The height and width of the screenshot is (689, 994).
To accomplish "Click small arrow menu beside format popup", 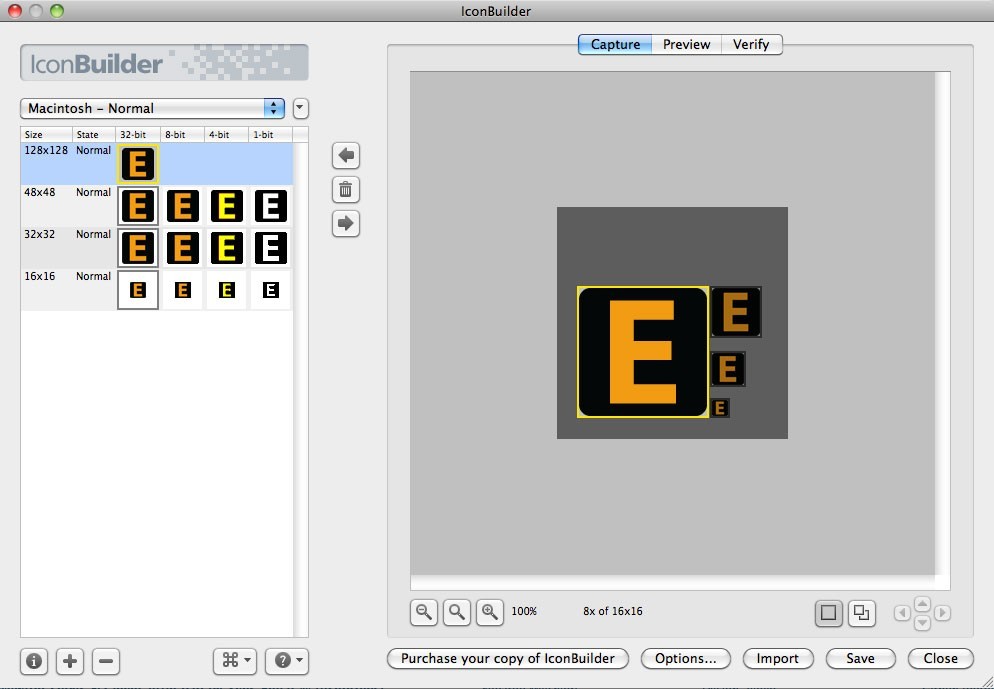I will point(300,108).
